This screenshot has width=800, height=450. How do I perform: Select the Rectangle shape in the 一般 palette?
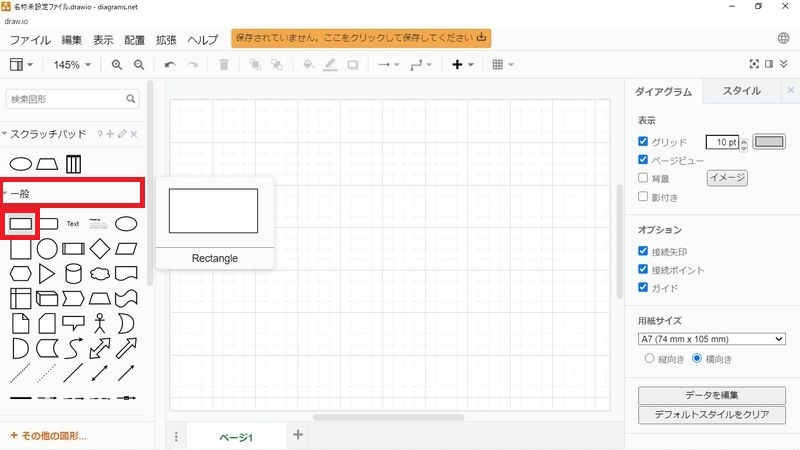point(21,223)
